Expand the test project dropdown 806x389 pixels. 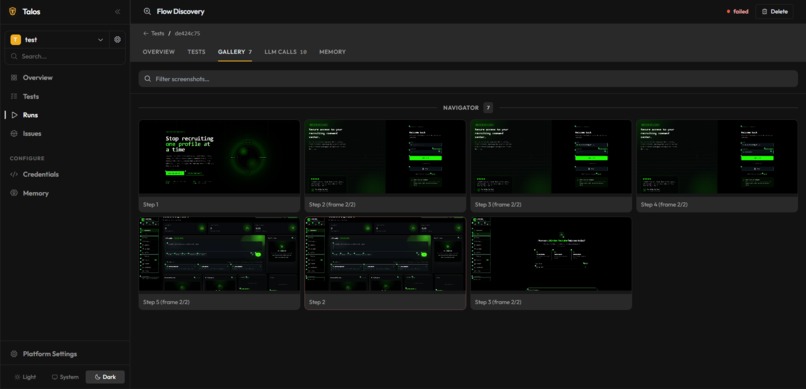100,40
